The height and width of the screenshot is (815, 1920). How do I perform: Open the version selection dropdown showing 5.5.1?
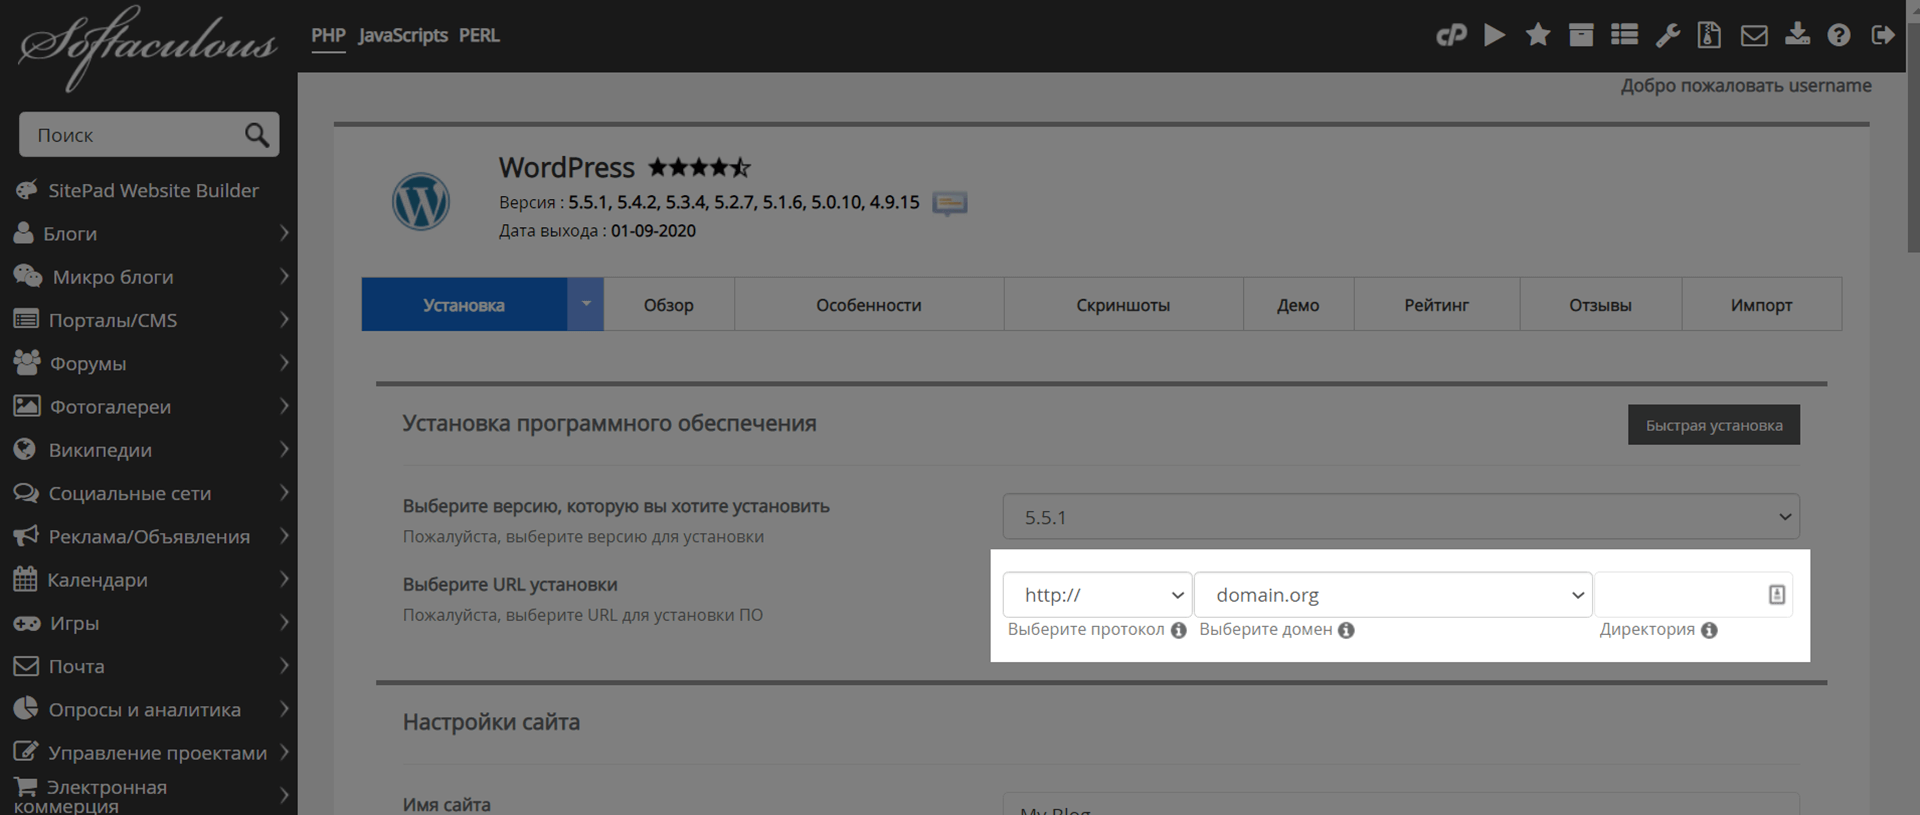tap(1401, 517)
